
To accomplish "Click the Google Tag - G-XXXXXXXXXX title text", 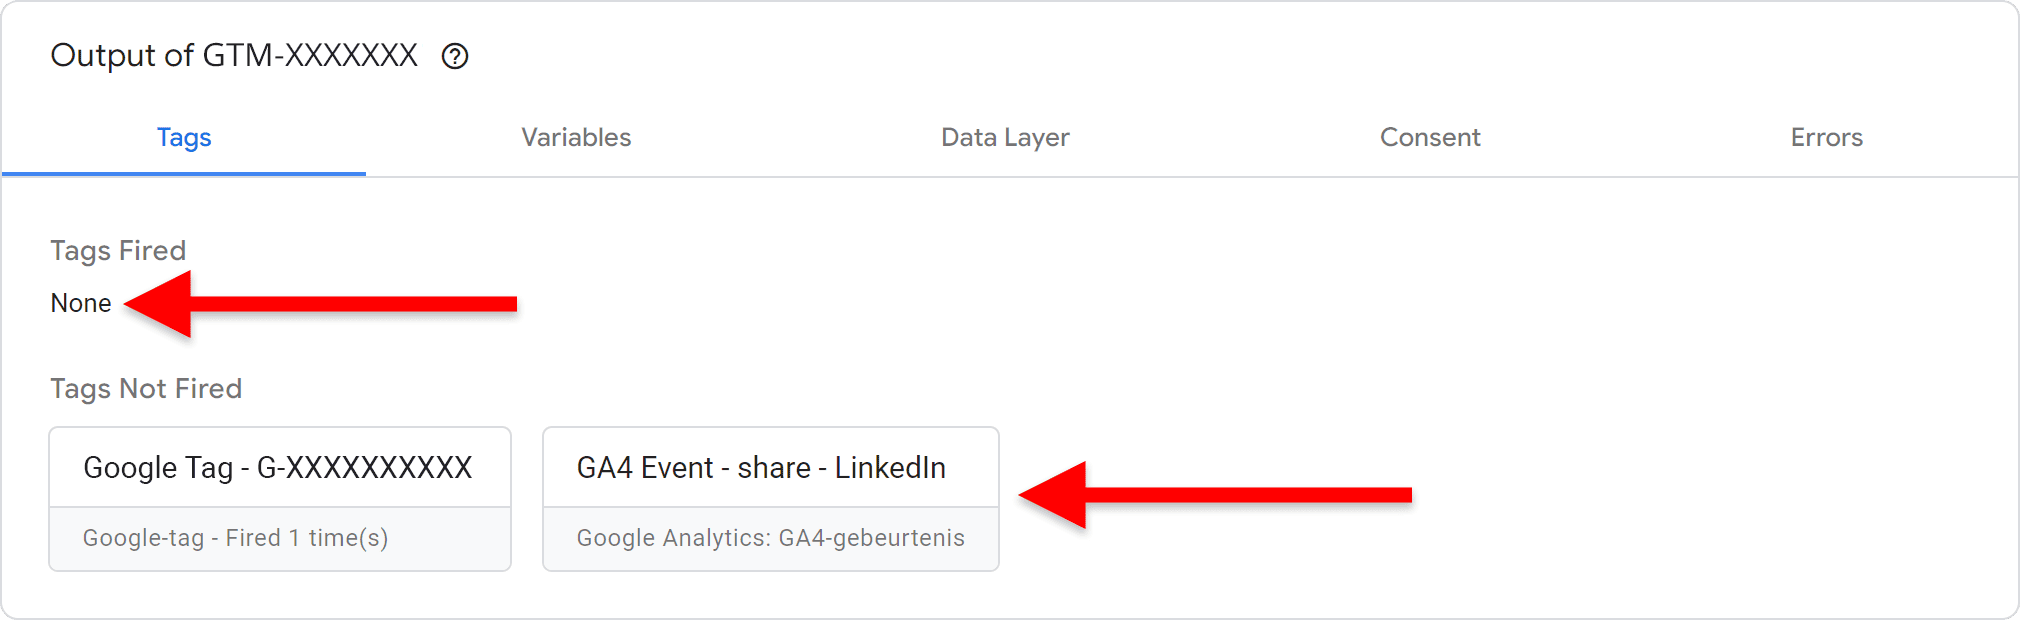I will click(278, 467).
